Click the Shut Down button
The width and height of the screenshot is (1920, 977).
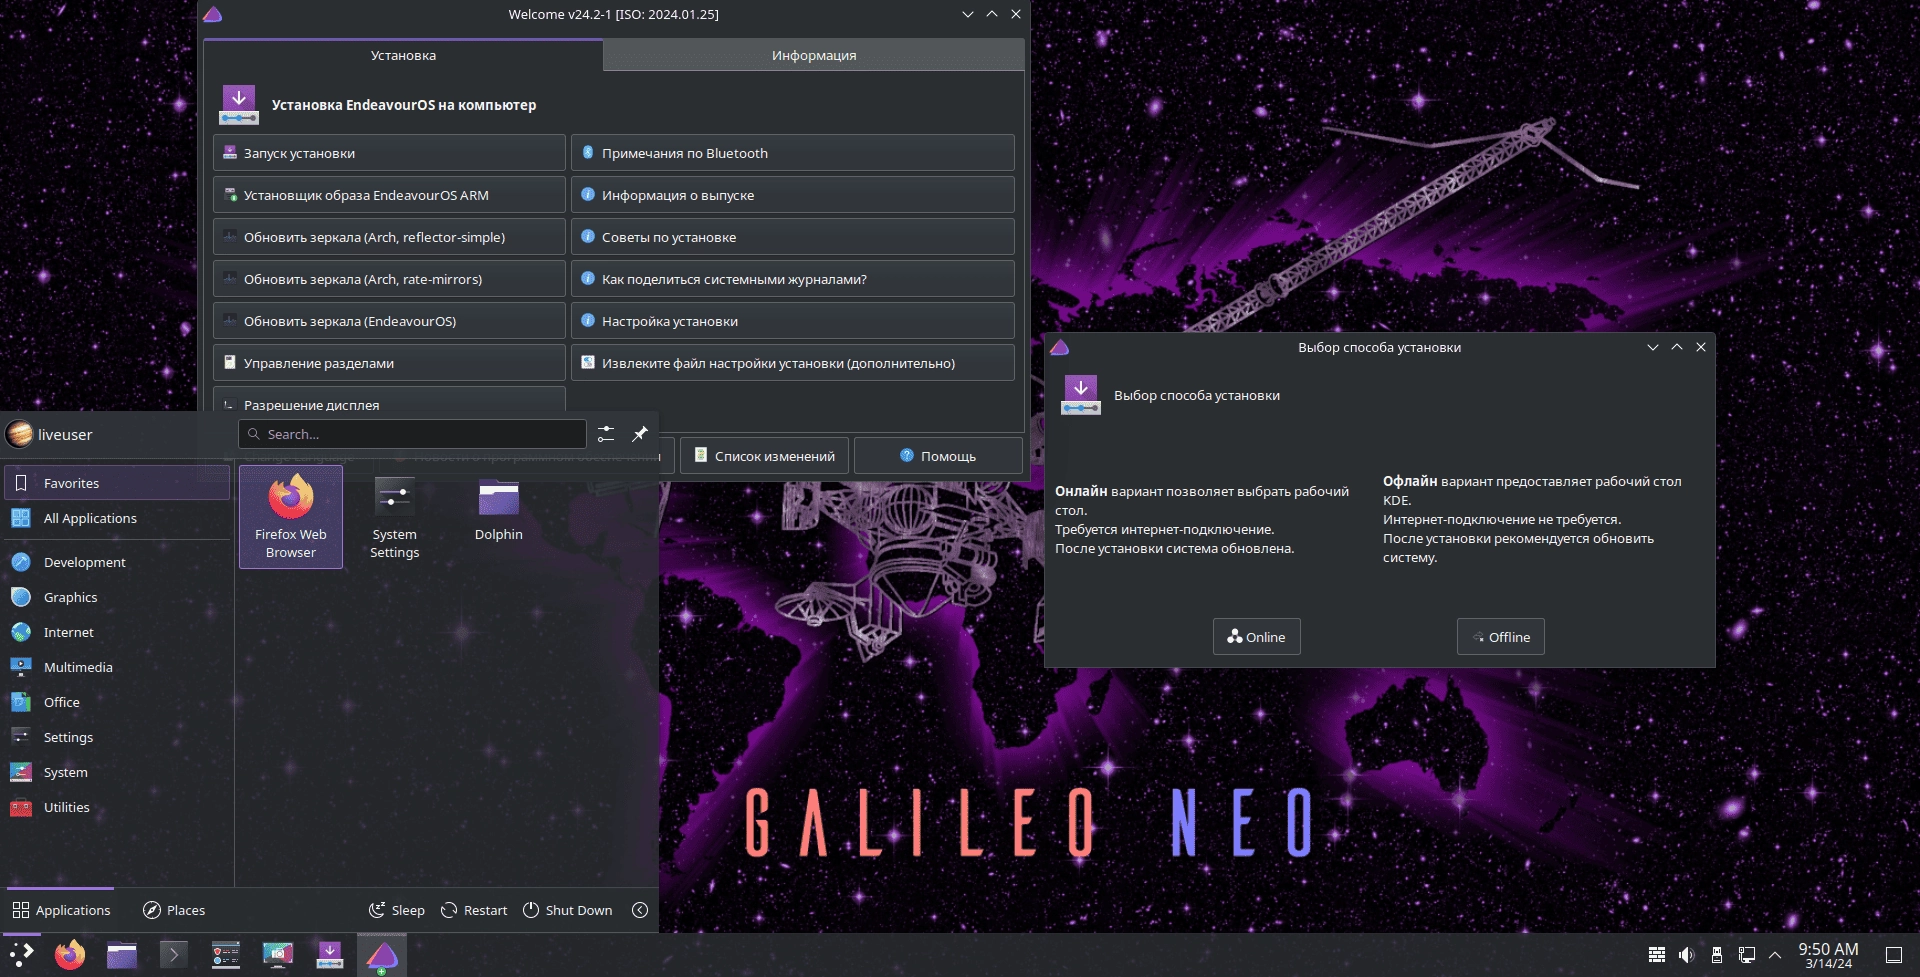(x=568, y=910)
